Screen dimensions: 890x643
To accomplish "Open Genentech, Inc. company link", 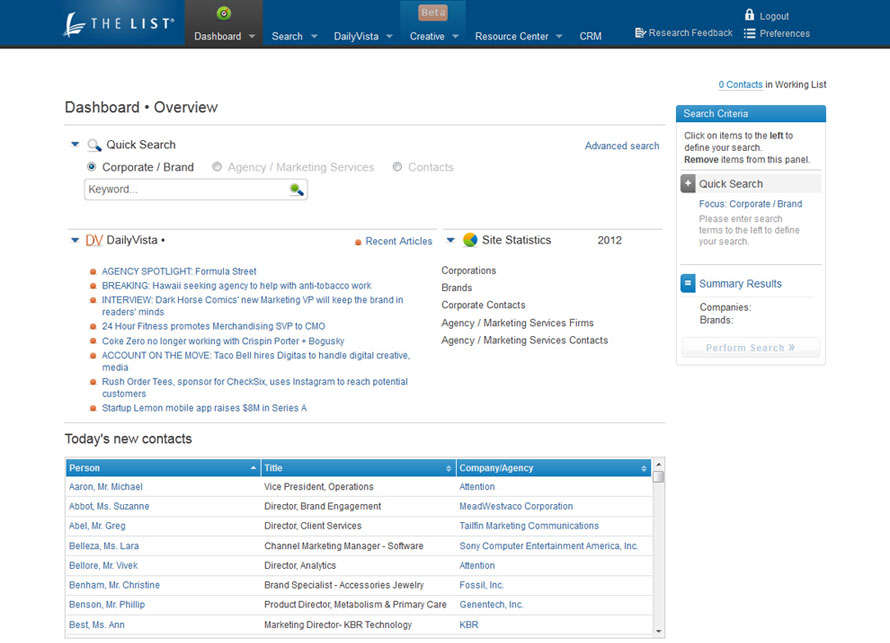I will [491, 605].
